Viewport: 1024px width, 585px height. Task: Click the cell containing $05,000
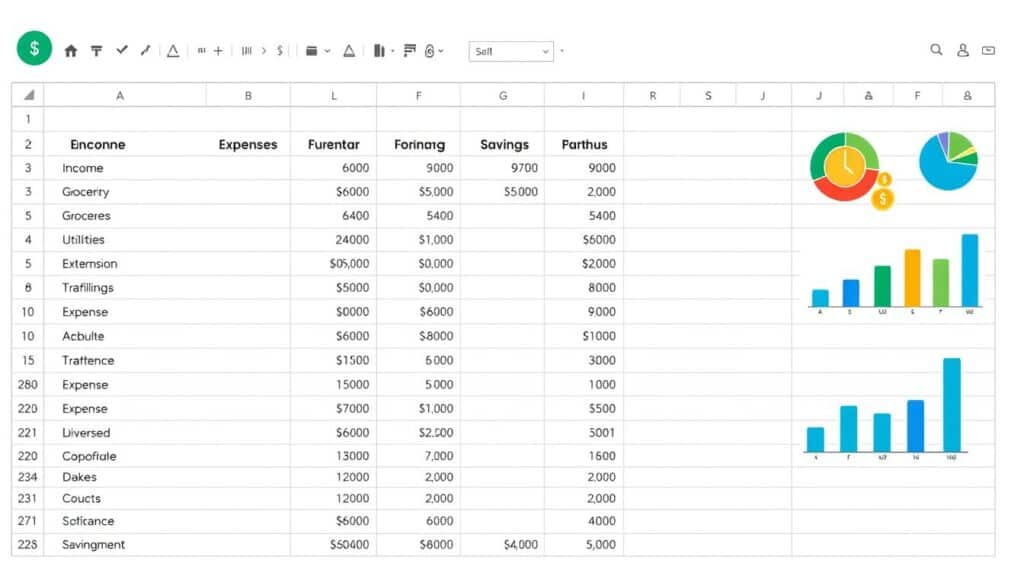coord(334,264)
